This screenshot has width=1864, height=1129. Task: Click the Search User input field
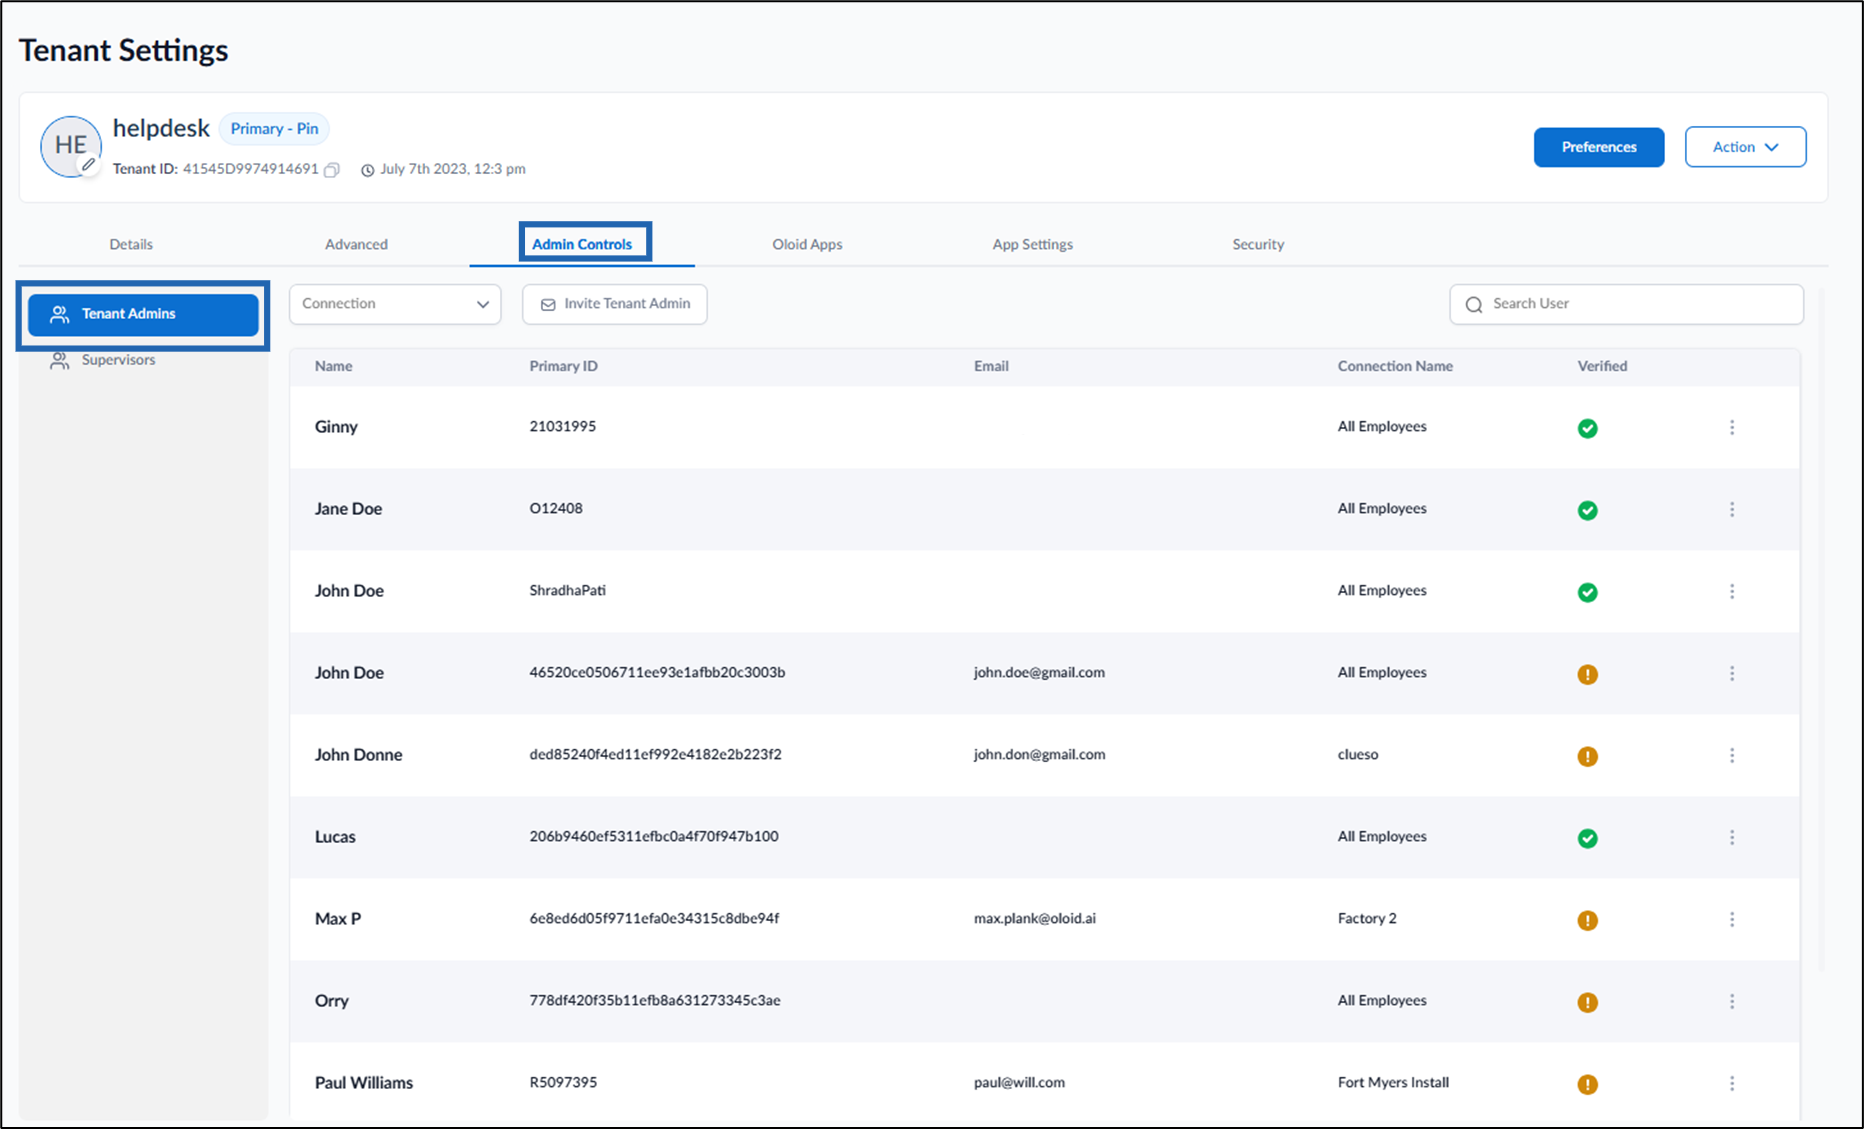1627,304
